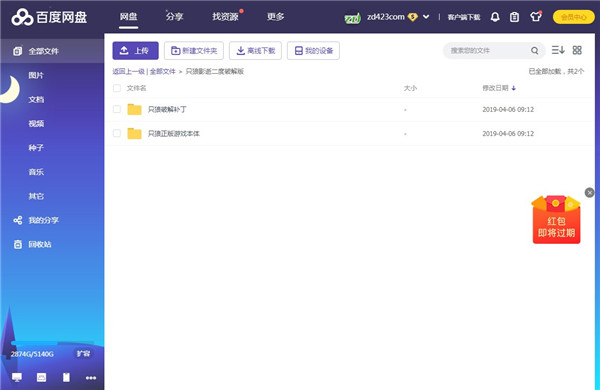
Task: Open the 红包即将过期 red envelope
Action: coord(556,219)
